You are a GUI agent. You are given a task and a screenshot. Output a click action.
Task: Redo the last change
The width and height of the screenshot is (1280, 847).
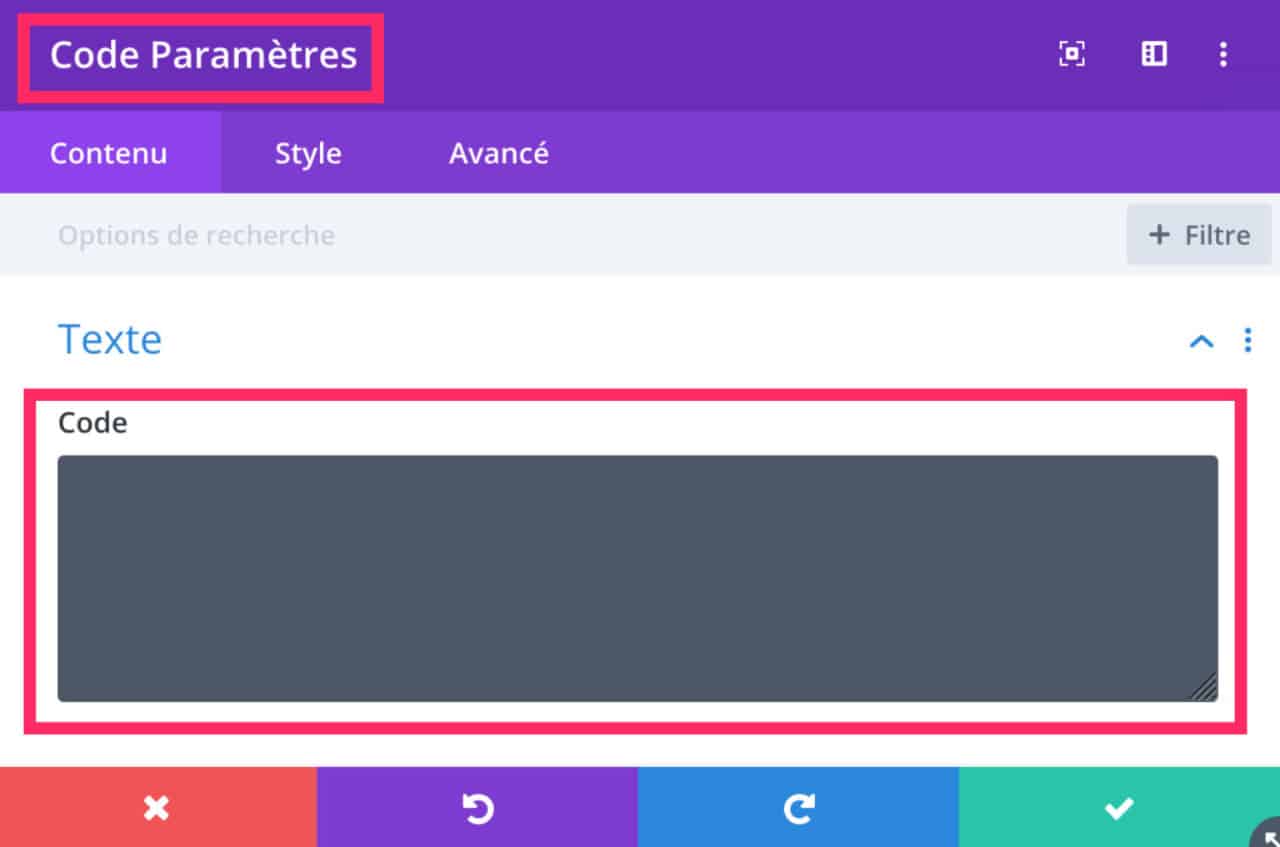(x=797, y=807)
